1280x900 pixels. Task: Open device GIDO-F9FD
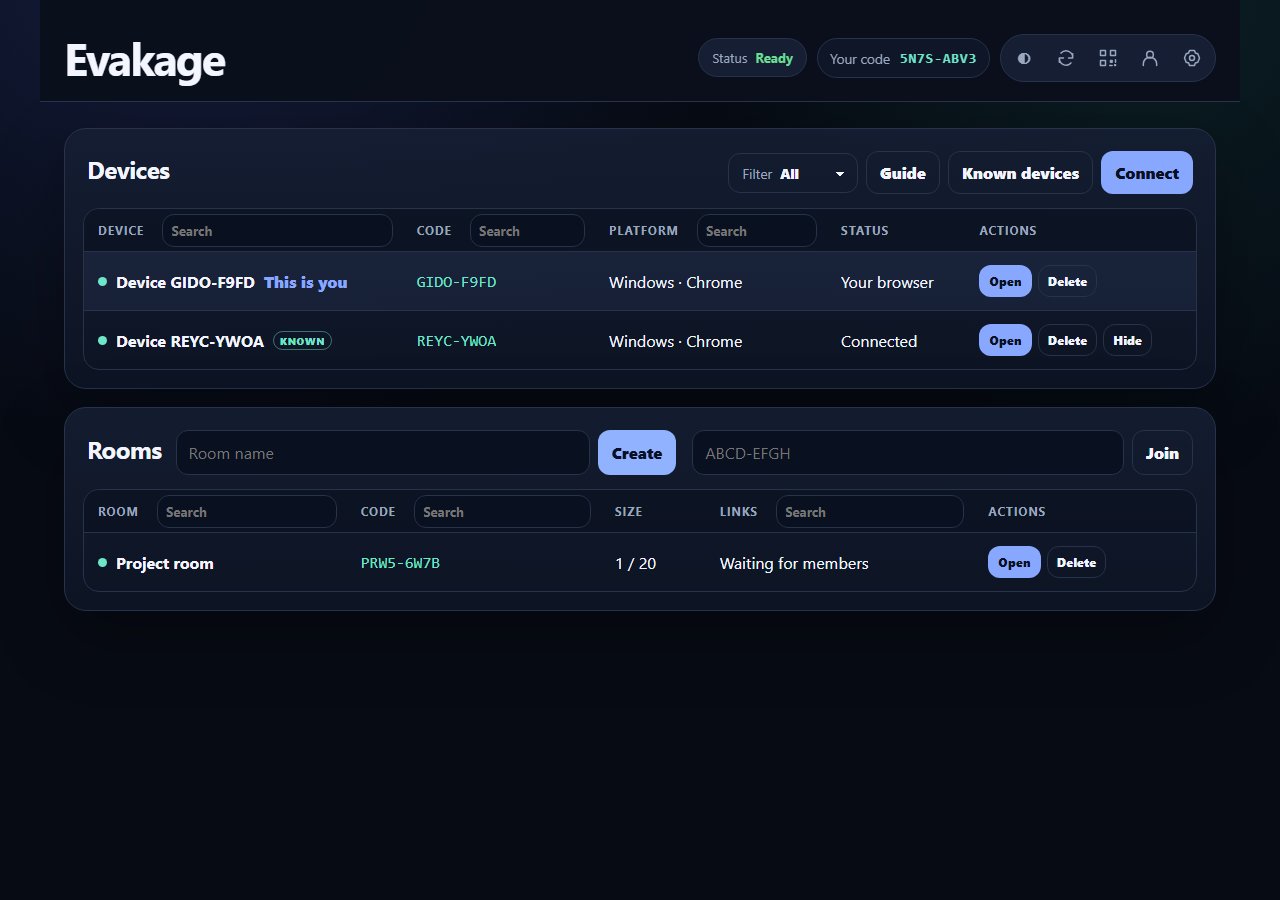coord(1005,282)
